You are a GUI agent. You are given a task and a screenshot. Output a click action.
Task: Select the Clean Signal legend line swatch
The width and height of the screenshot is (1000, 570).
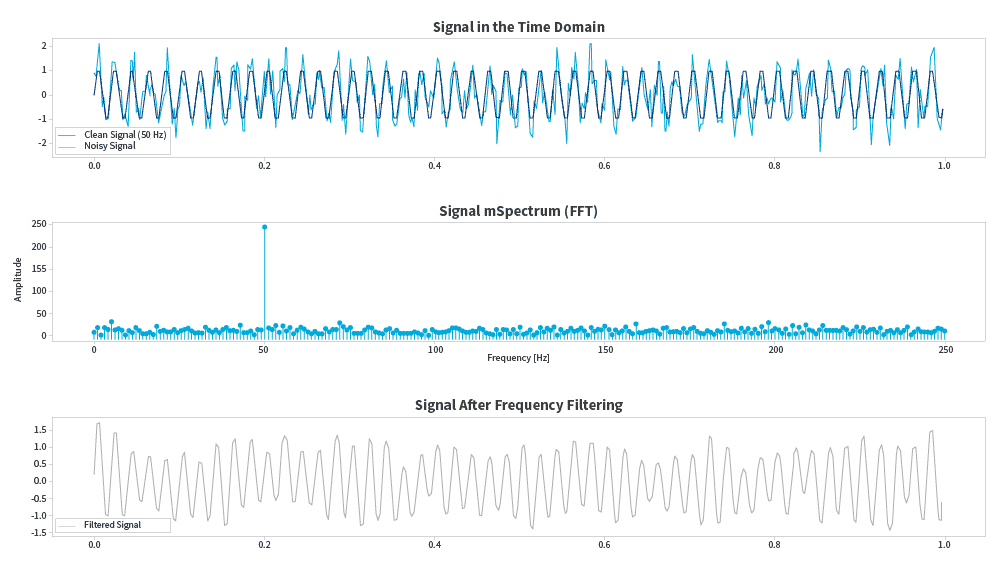click(67, 134)
